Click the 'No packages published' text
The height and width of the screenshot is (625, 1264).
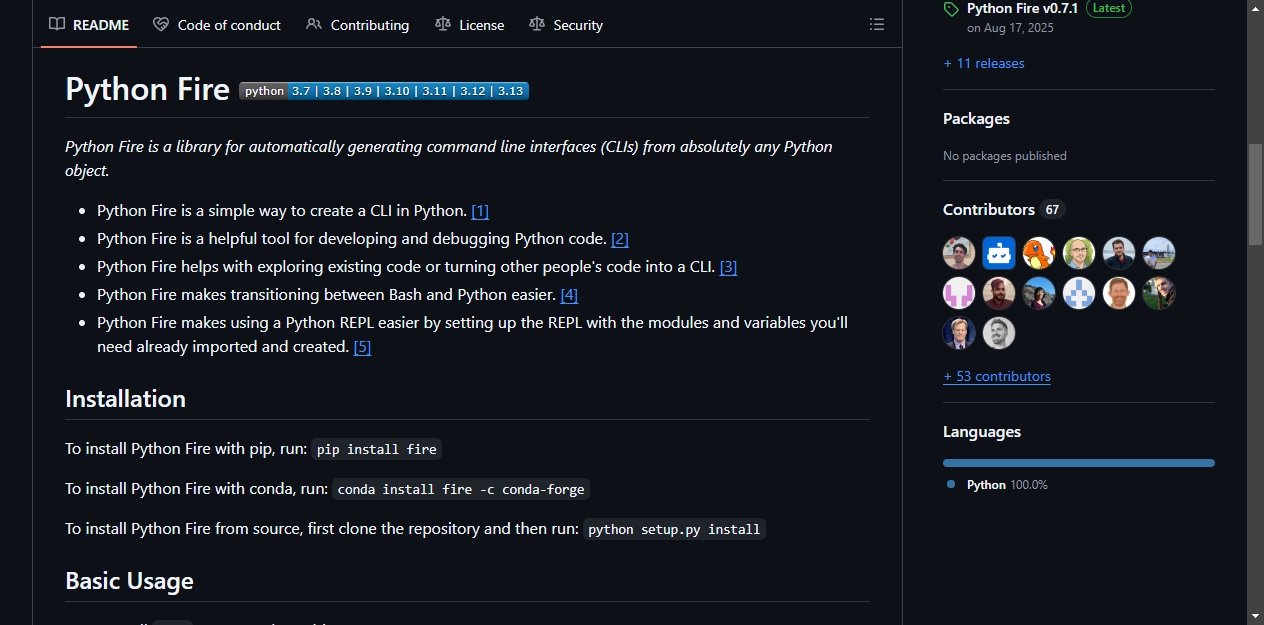pos(1005,156)
